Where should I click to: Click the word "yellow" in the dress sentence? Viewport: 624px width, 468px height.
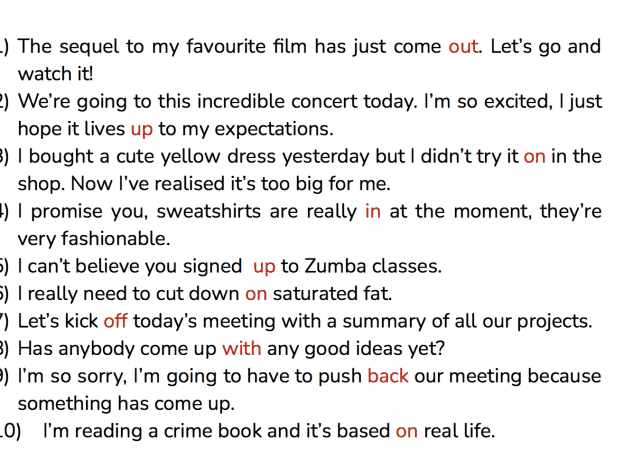190,157
